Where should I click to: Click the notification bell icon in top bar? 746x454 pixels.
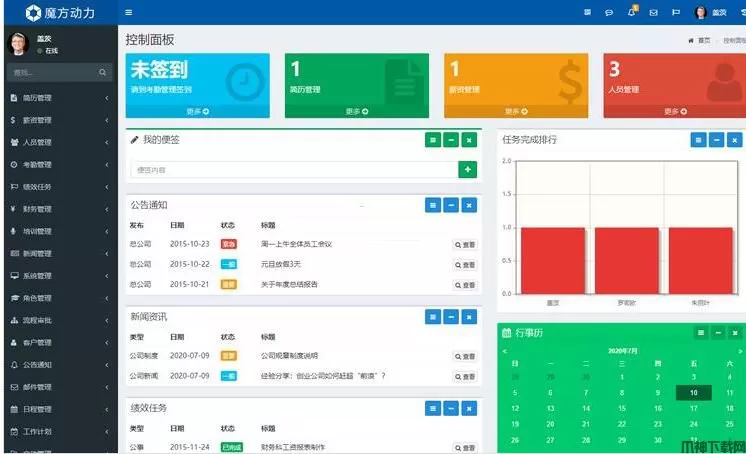632,12
